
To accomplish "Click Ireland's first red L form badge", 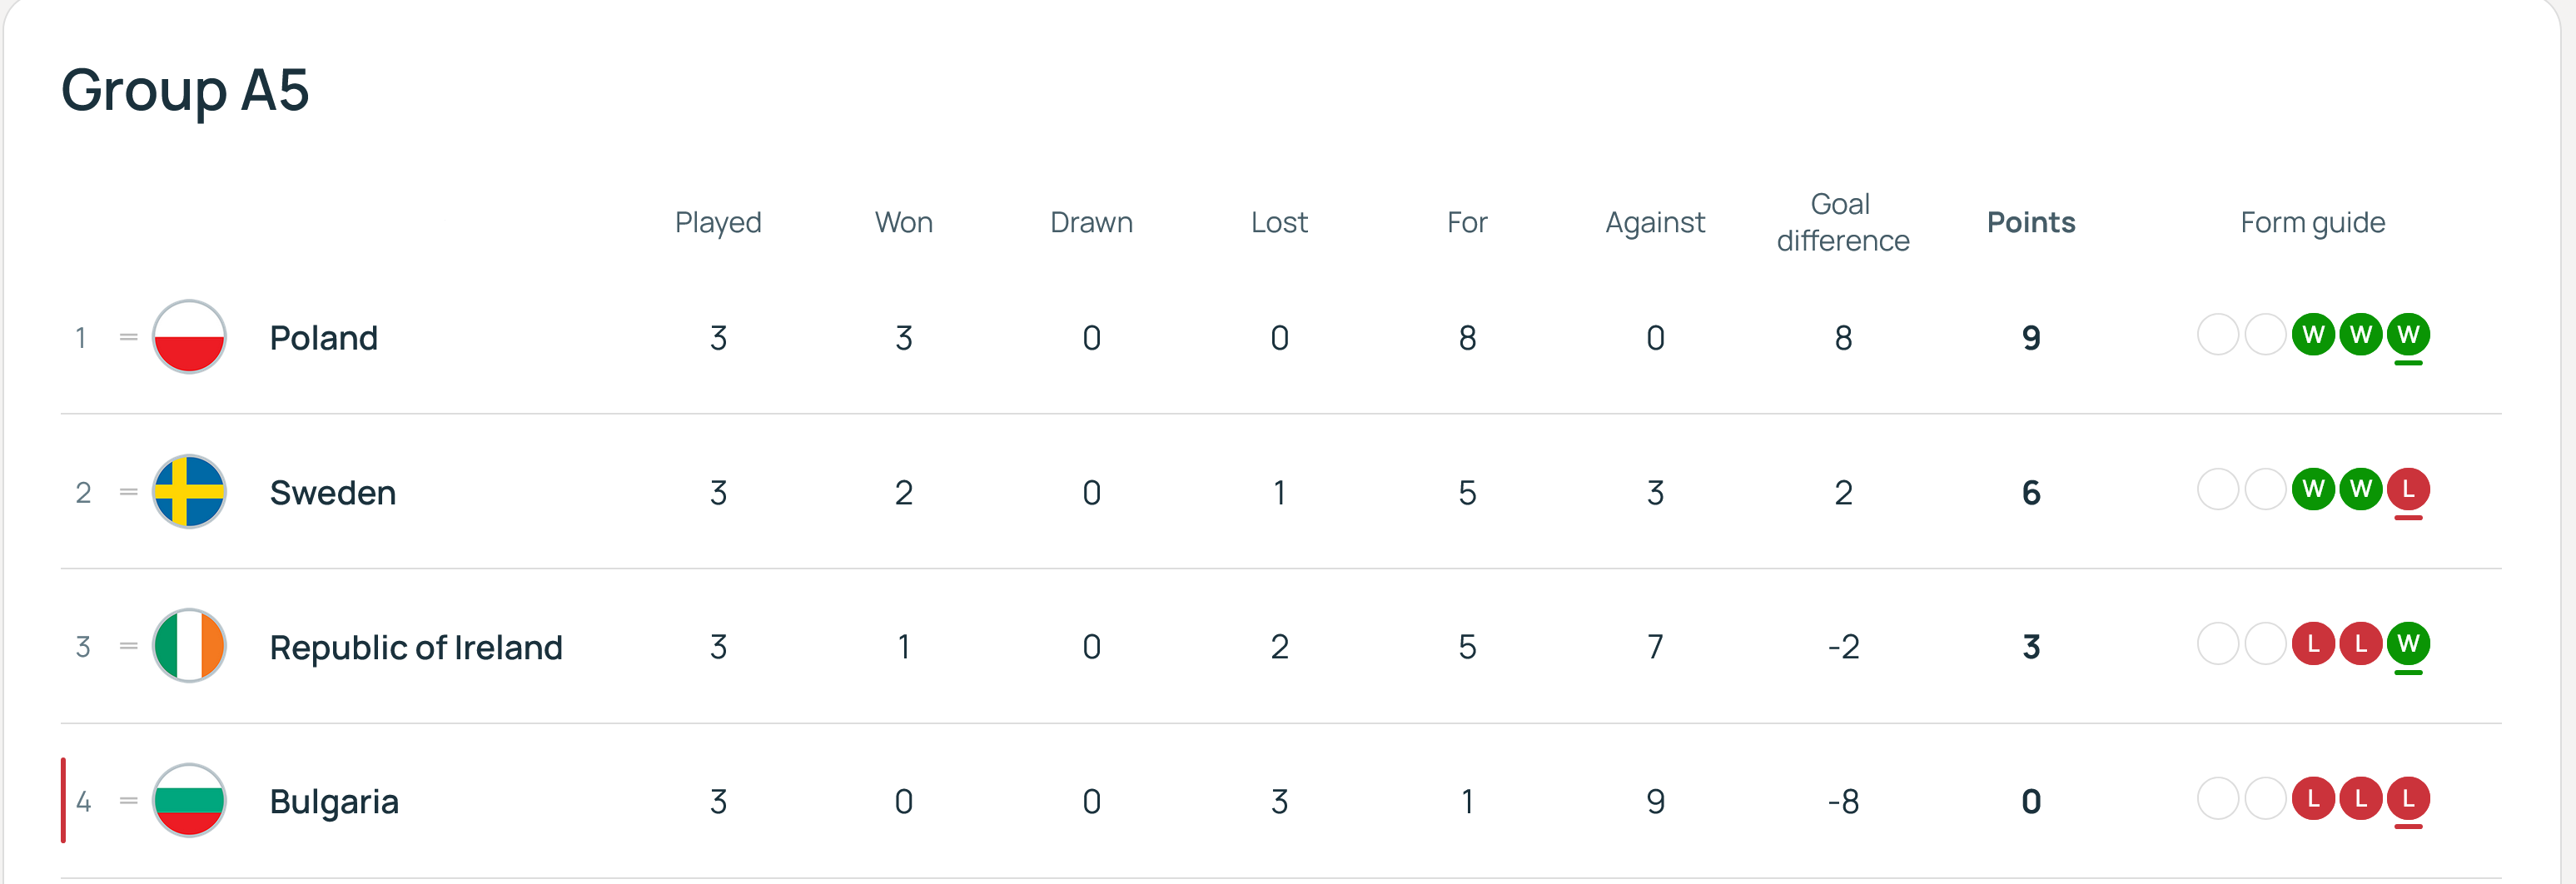I will coord(2313,644).
